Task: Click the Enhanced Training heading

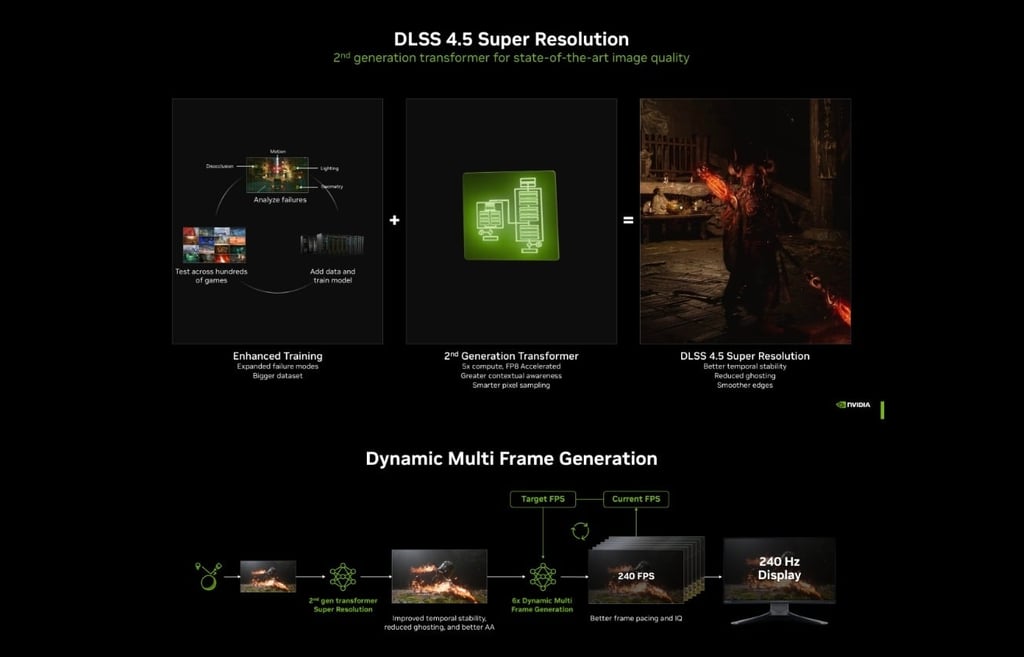Action: (x=278, y=356)
